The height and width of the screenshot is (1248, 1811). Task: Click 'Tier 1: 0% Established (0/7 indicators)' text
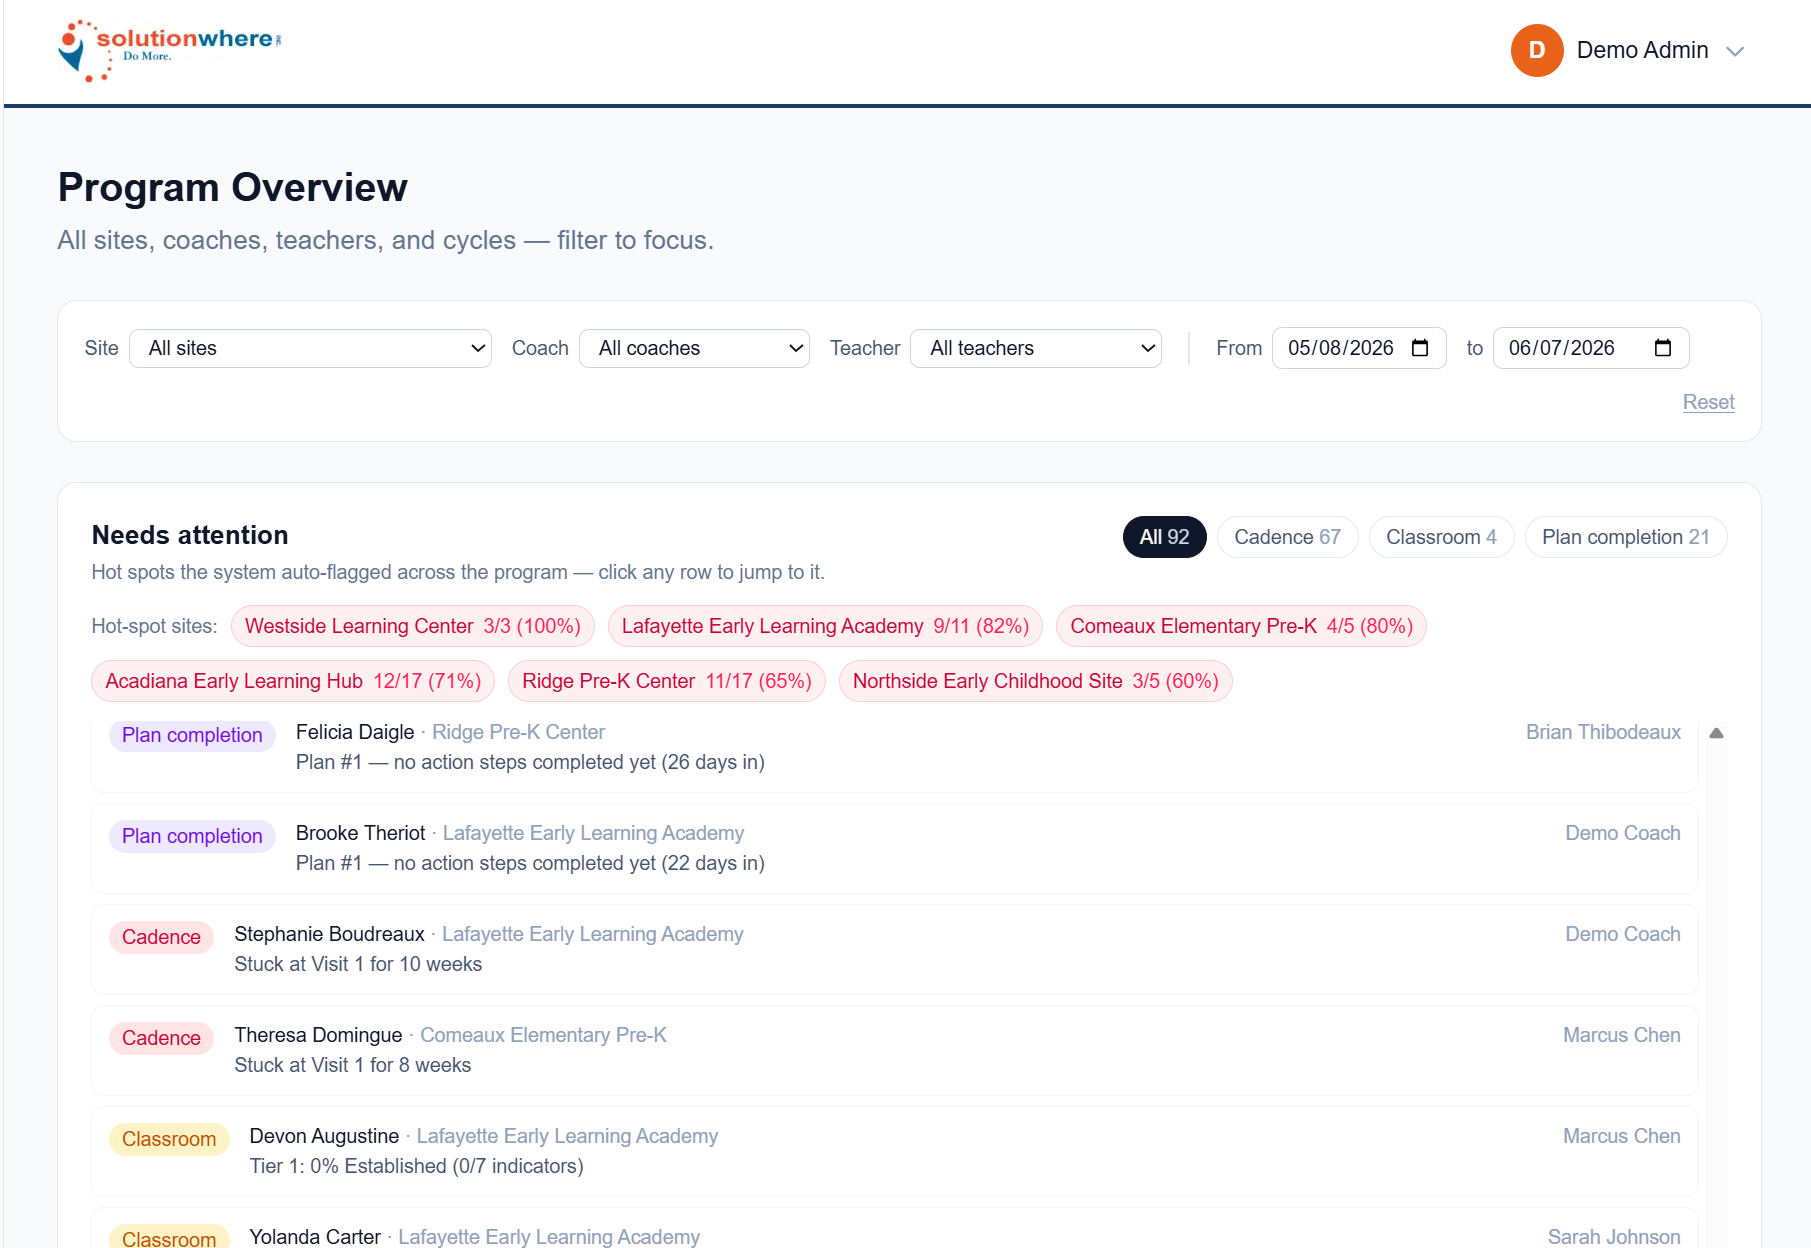[x=416, y=1166]
